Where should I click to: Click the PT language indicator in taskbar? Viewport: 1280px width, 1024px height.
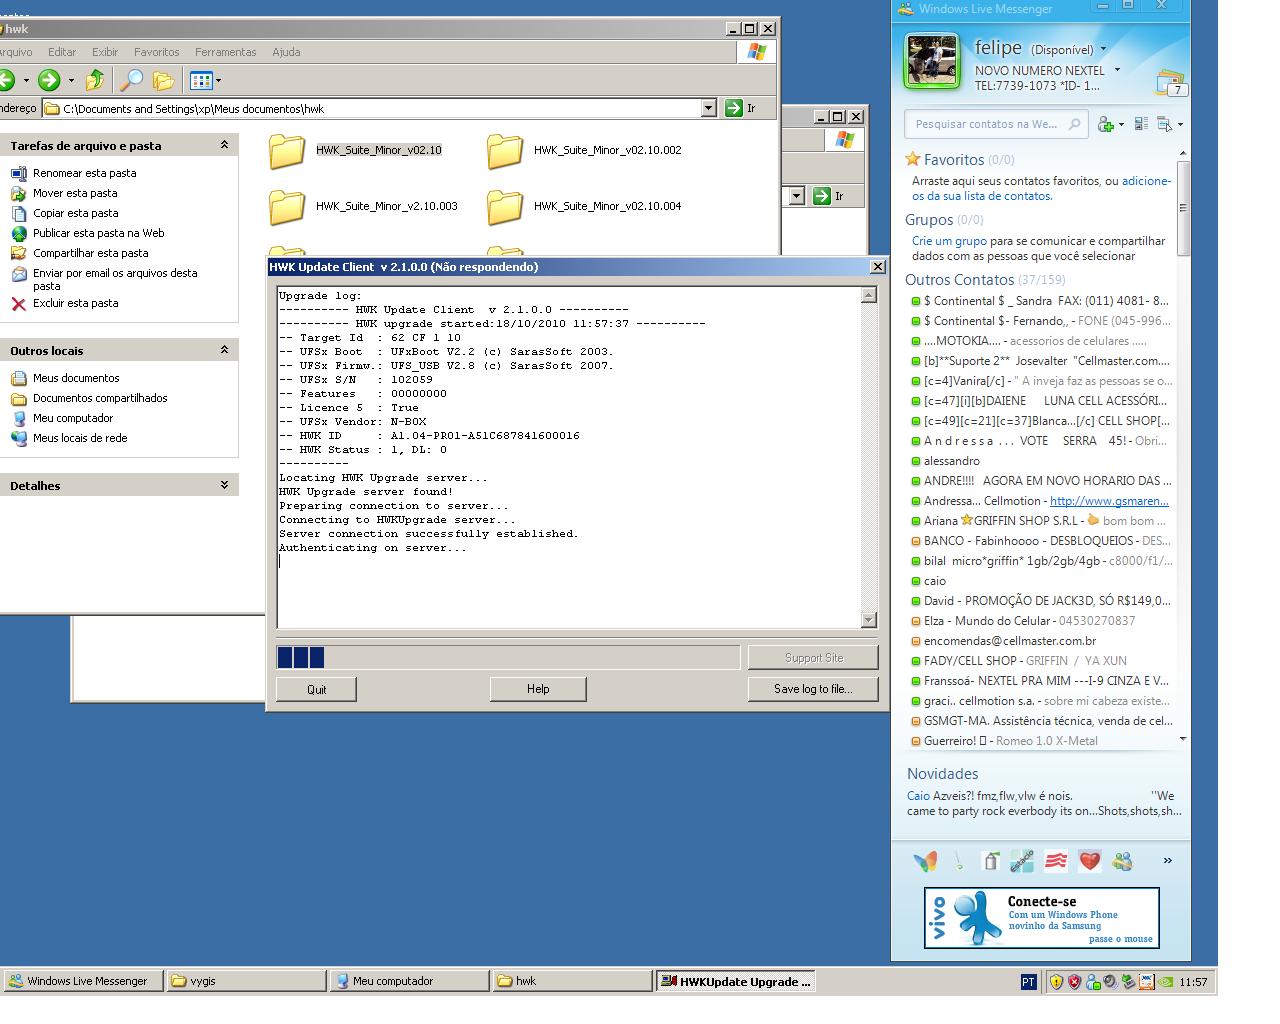coord(1028,982)
